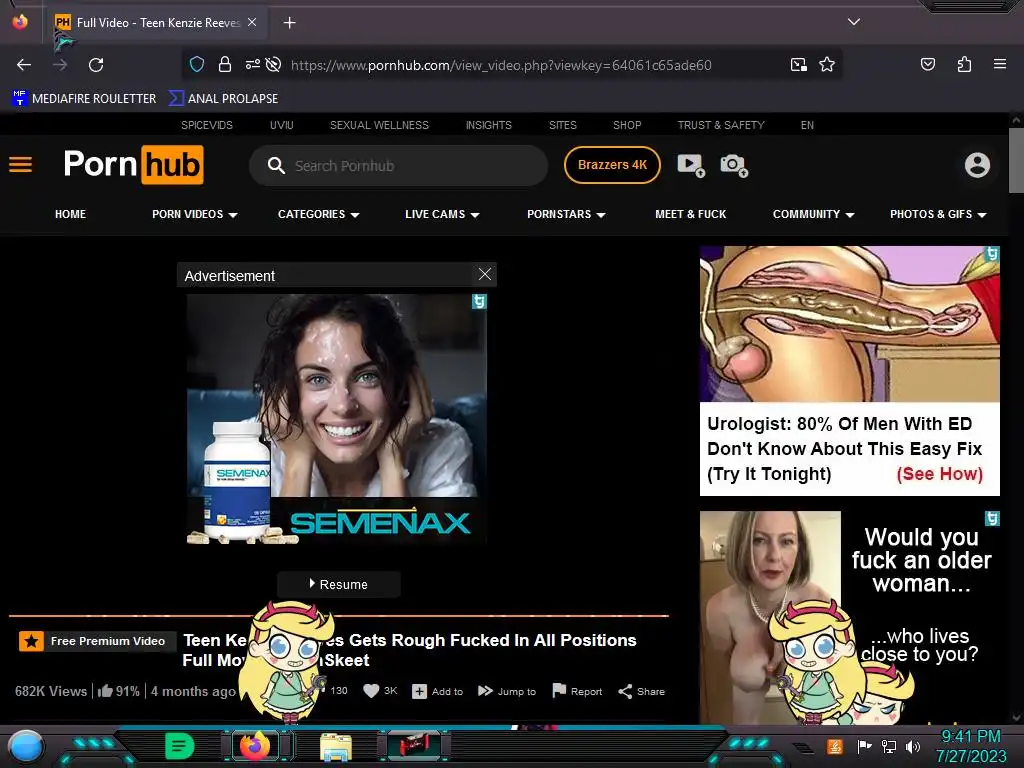Image resolution: width=1024 pixels, height=768 pixels.
Task: Click the Brazzers 4K button
Action: 612,165
